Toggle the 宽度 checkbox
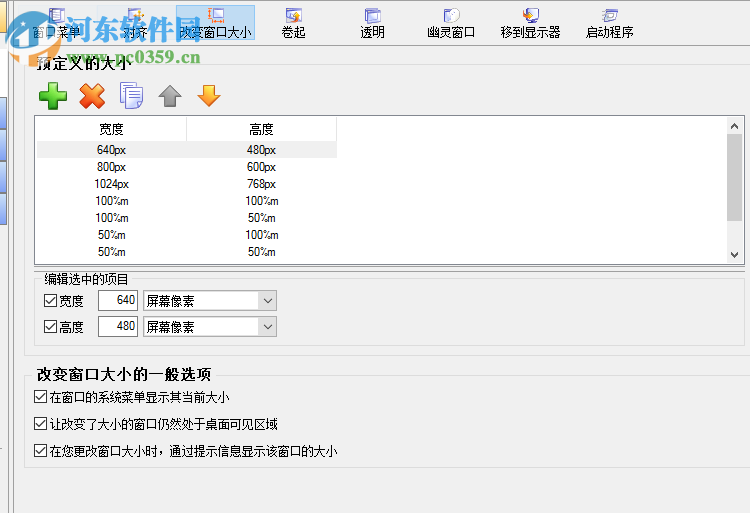750x513 pixels. [x=50, y=301]
